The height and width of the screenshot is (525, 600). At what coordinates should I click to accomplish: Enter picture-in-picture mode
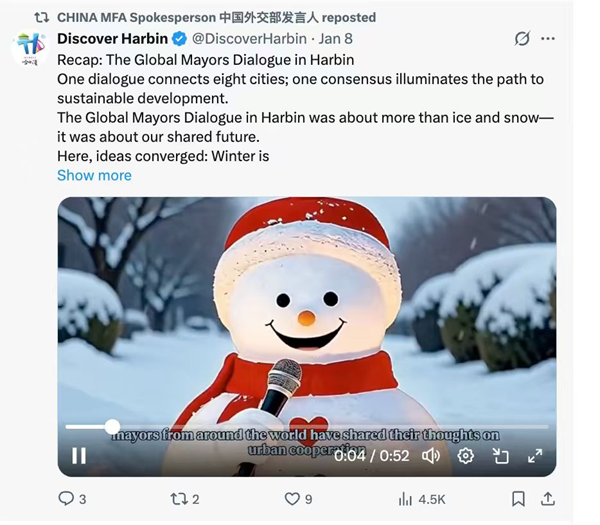(x=500, y=456)
